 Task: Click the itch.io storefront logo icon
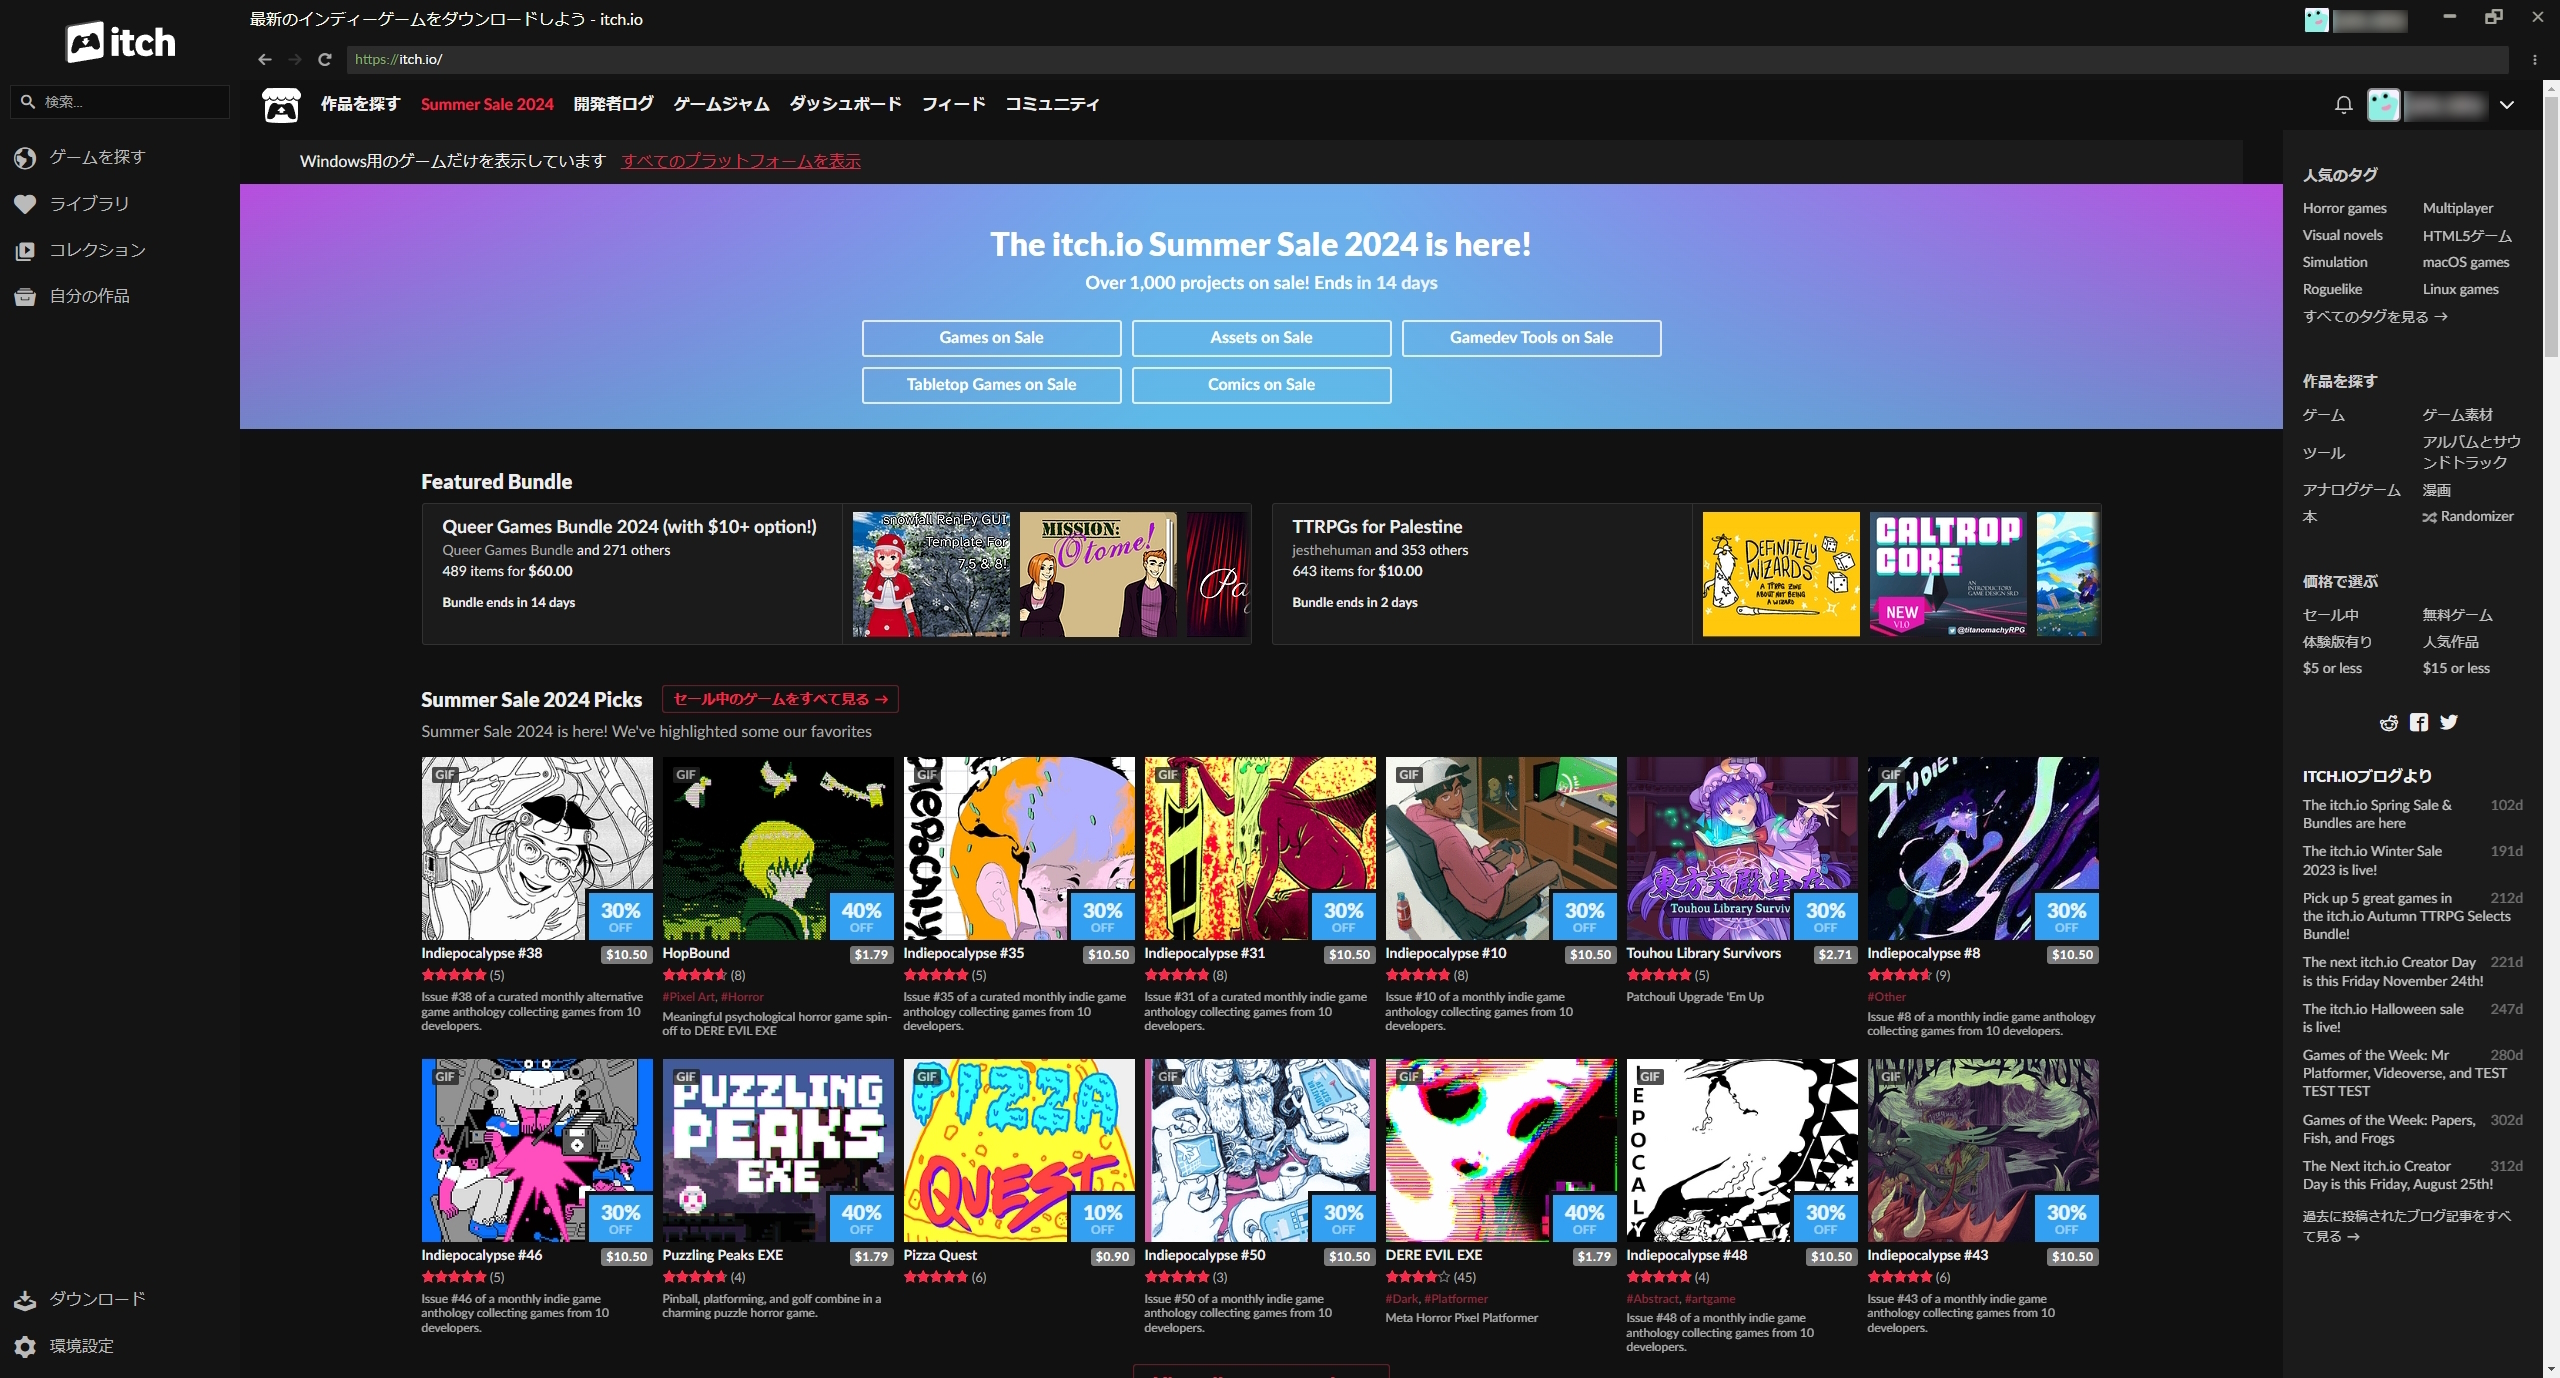[281, 105]
